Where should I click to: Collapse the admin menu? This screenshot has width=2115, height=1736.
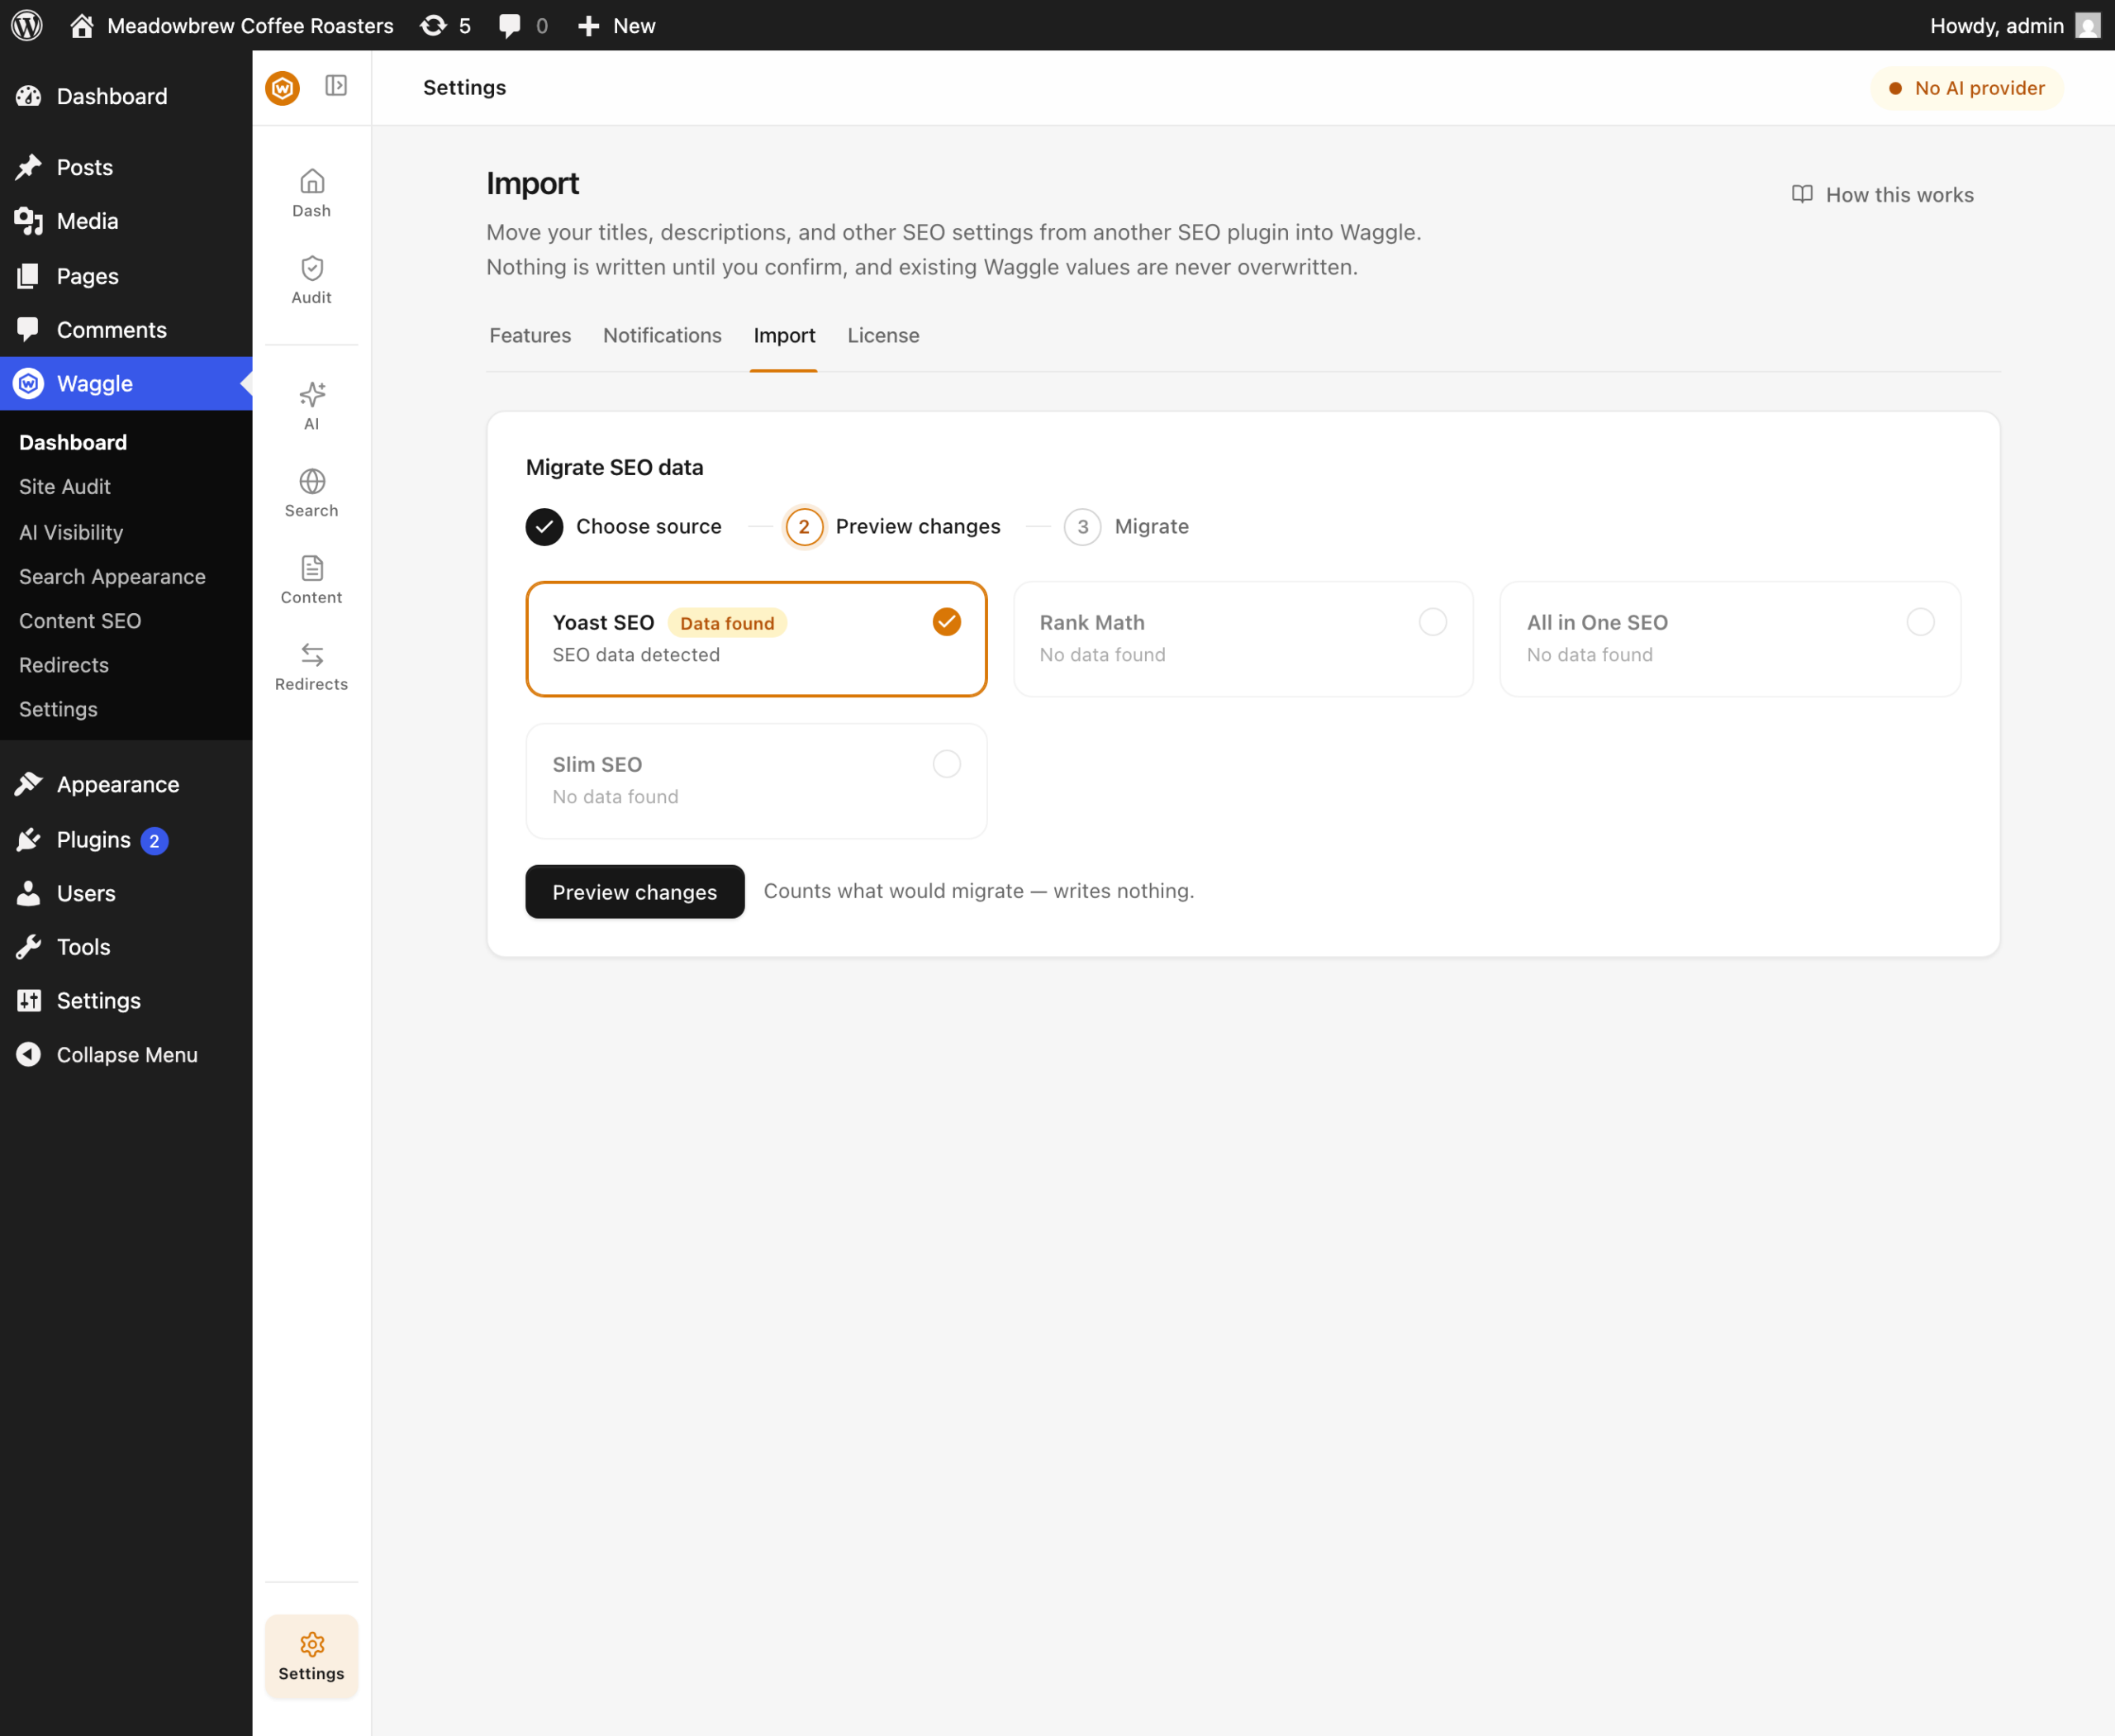(126, 1055)
